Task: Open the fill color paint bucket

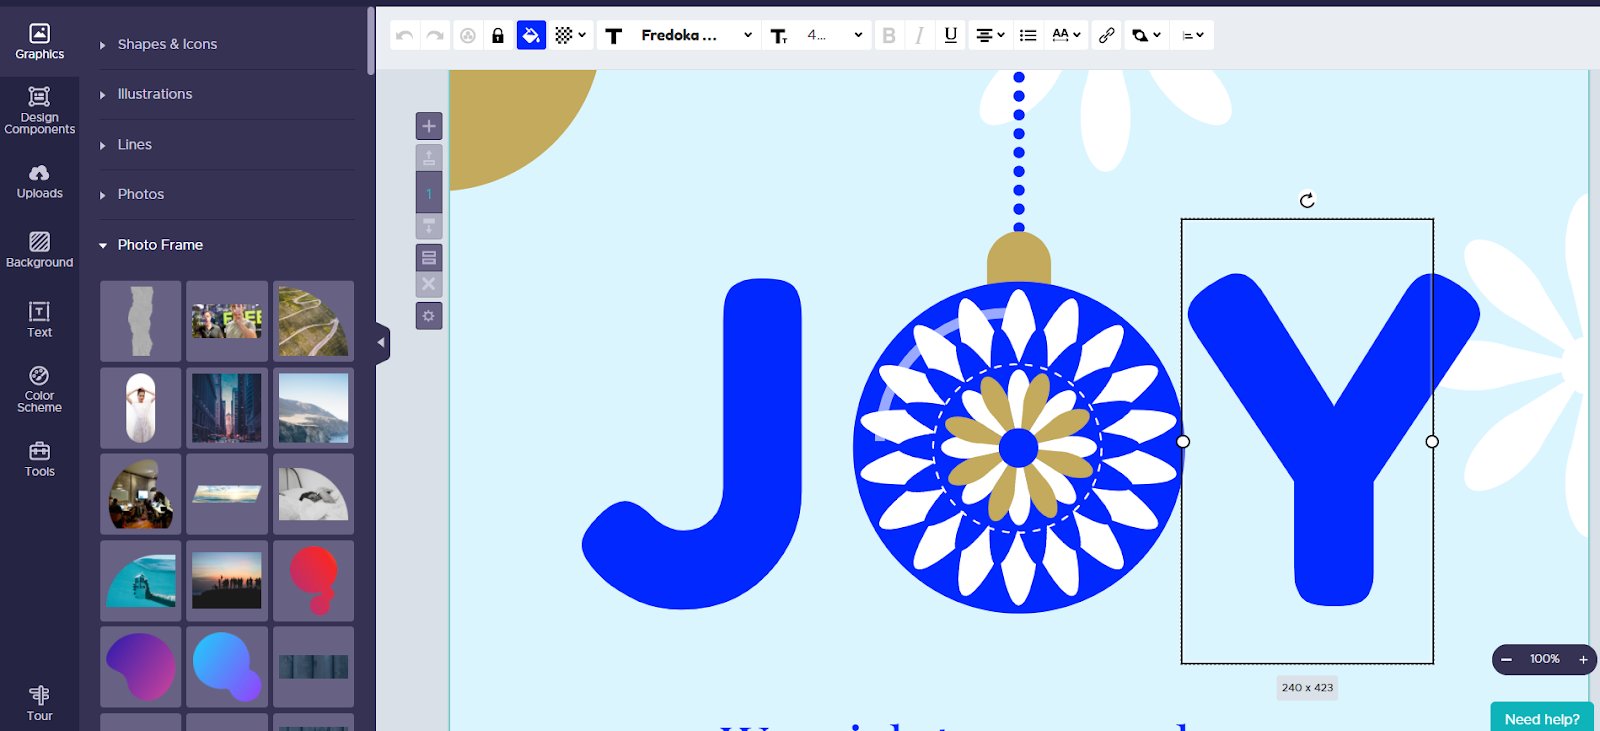Action: pyautogui.click(x=531, y=36)
